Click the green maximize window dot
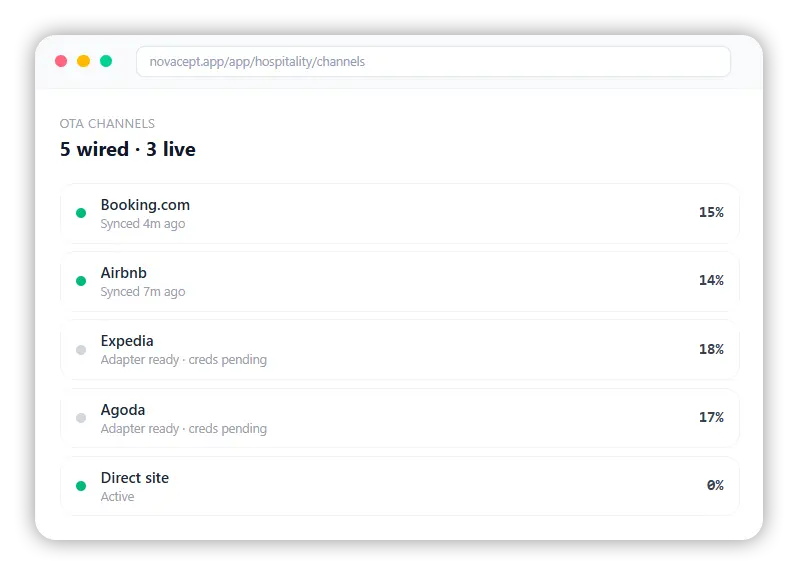This screenshot has height=576, width=799. (106, 61)
